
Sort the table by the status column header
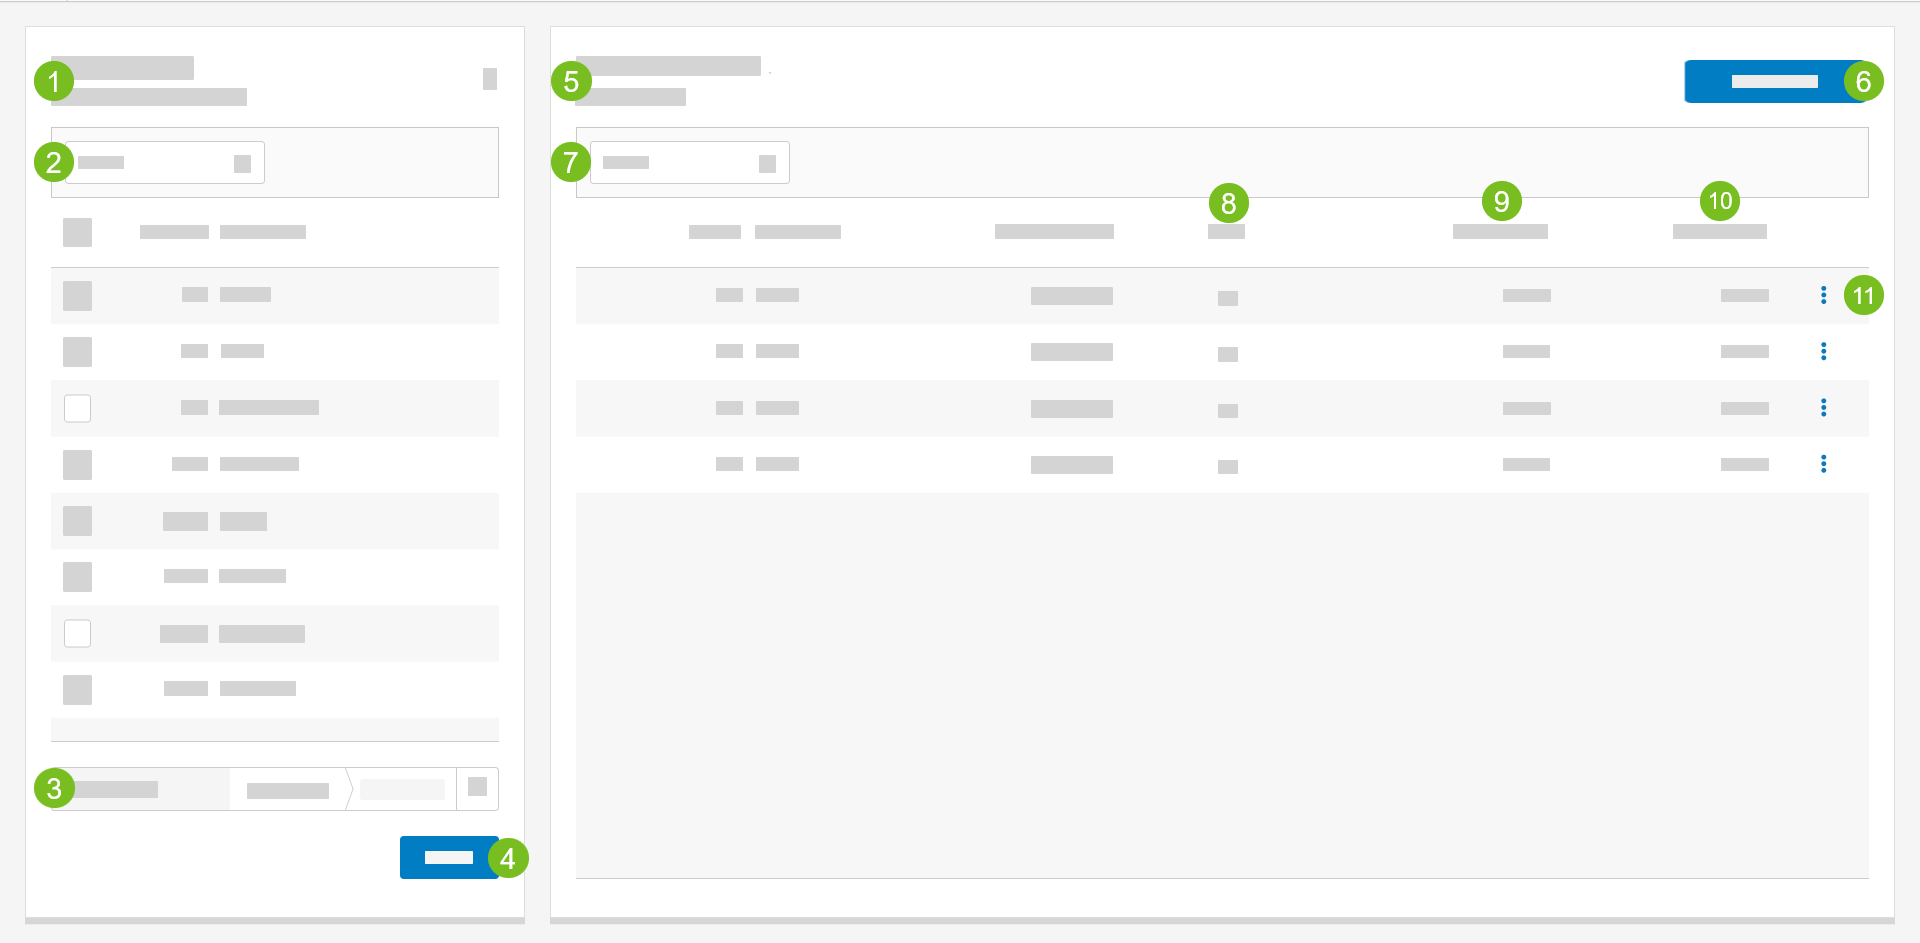pos(1226,231)
